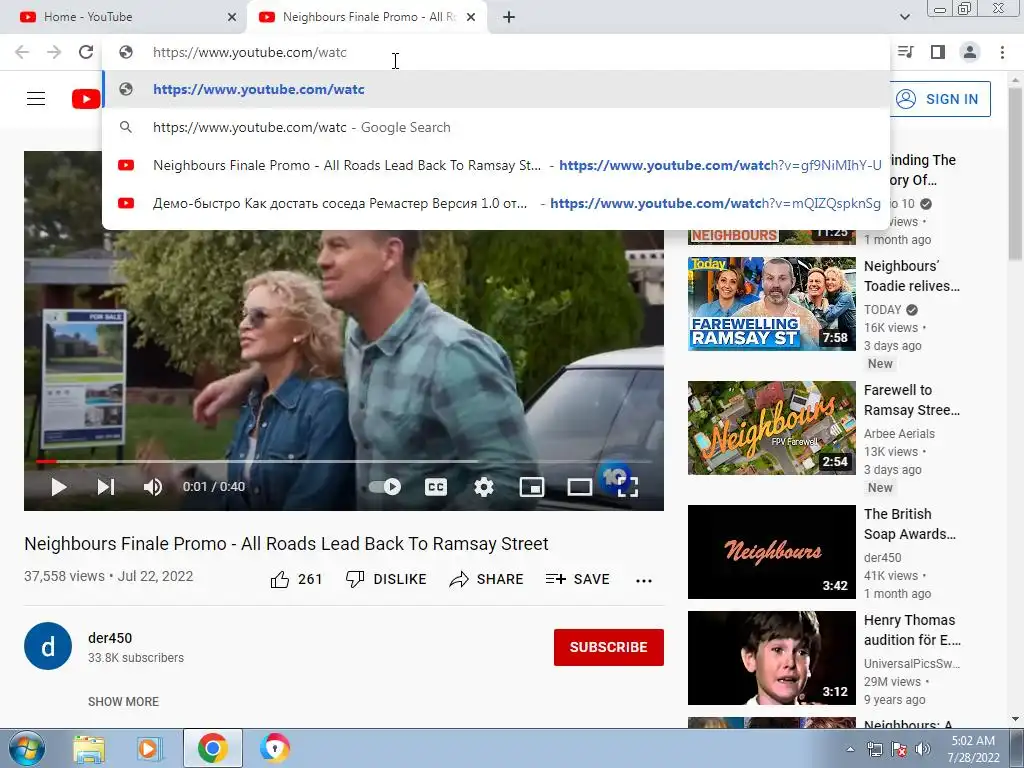Image resolution: width=1024 pixels, height=768 pixels.
Task: Open "Henry Thomas audition" title link
Action: (912, 630)
